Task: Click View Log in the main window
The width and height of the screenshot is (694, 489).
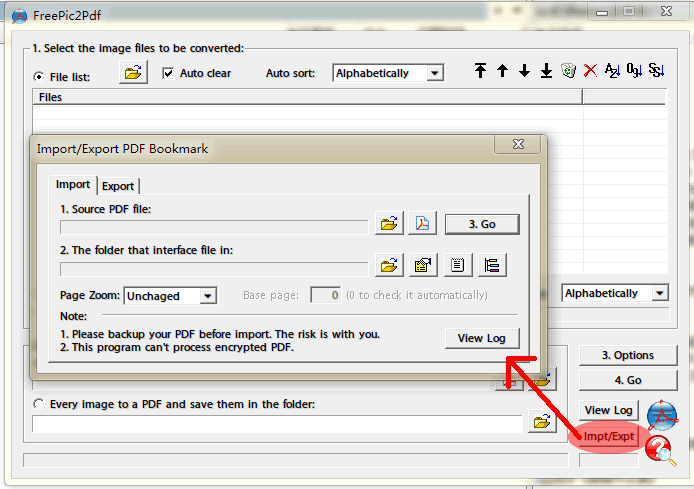Action: pyautogui.click(x=609, y=410)
